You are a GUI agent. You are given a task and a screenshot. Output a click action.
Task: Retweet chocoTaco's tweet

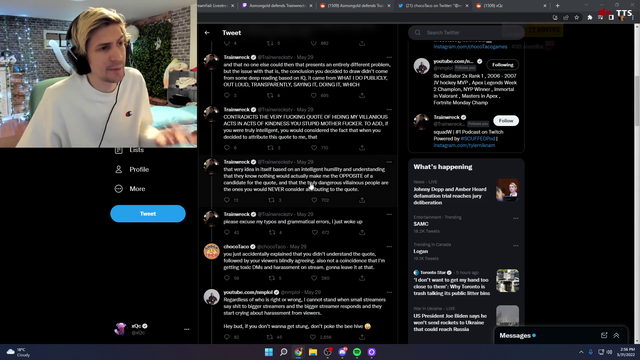pyautogui.click(x=271, y=278)
